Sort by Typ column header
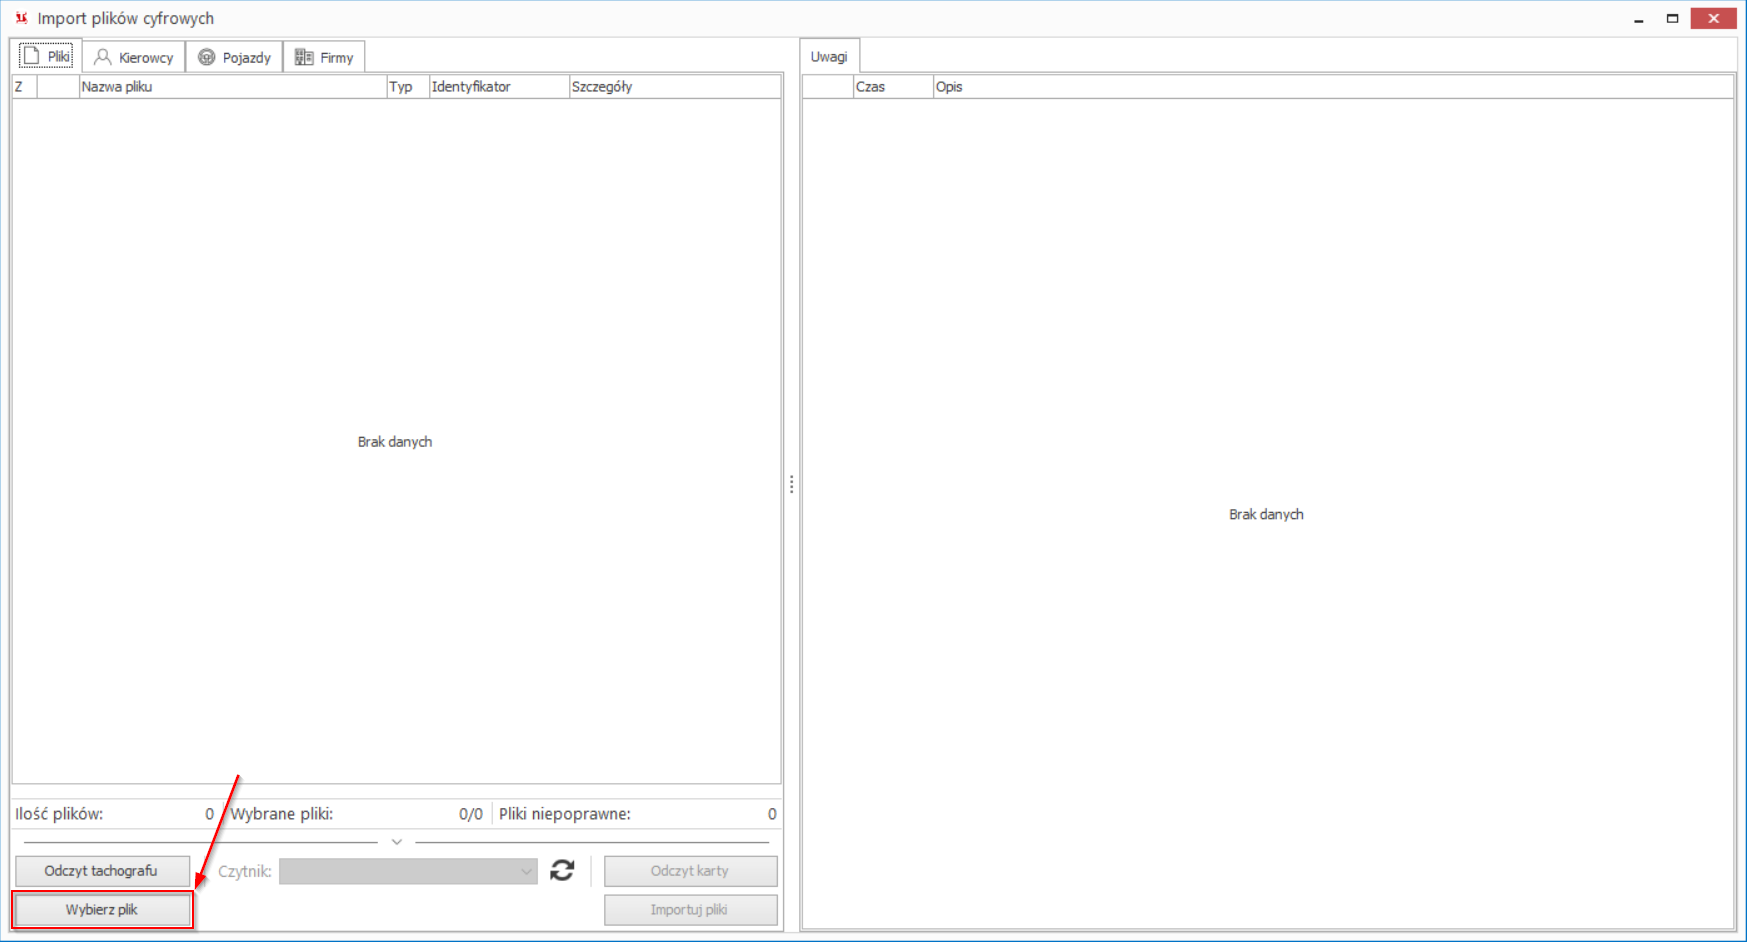Image resolution: width=1747 pixels, height=942 pixels. pos(407,87)
